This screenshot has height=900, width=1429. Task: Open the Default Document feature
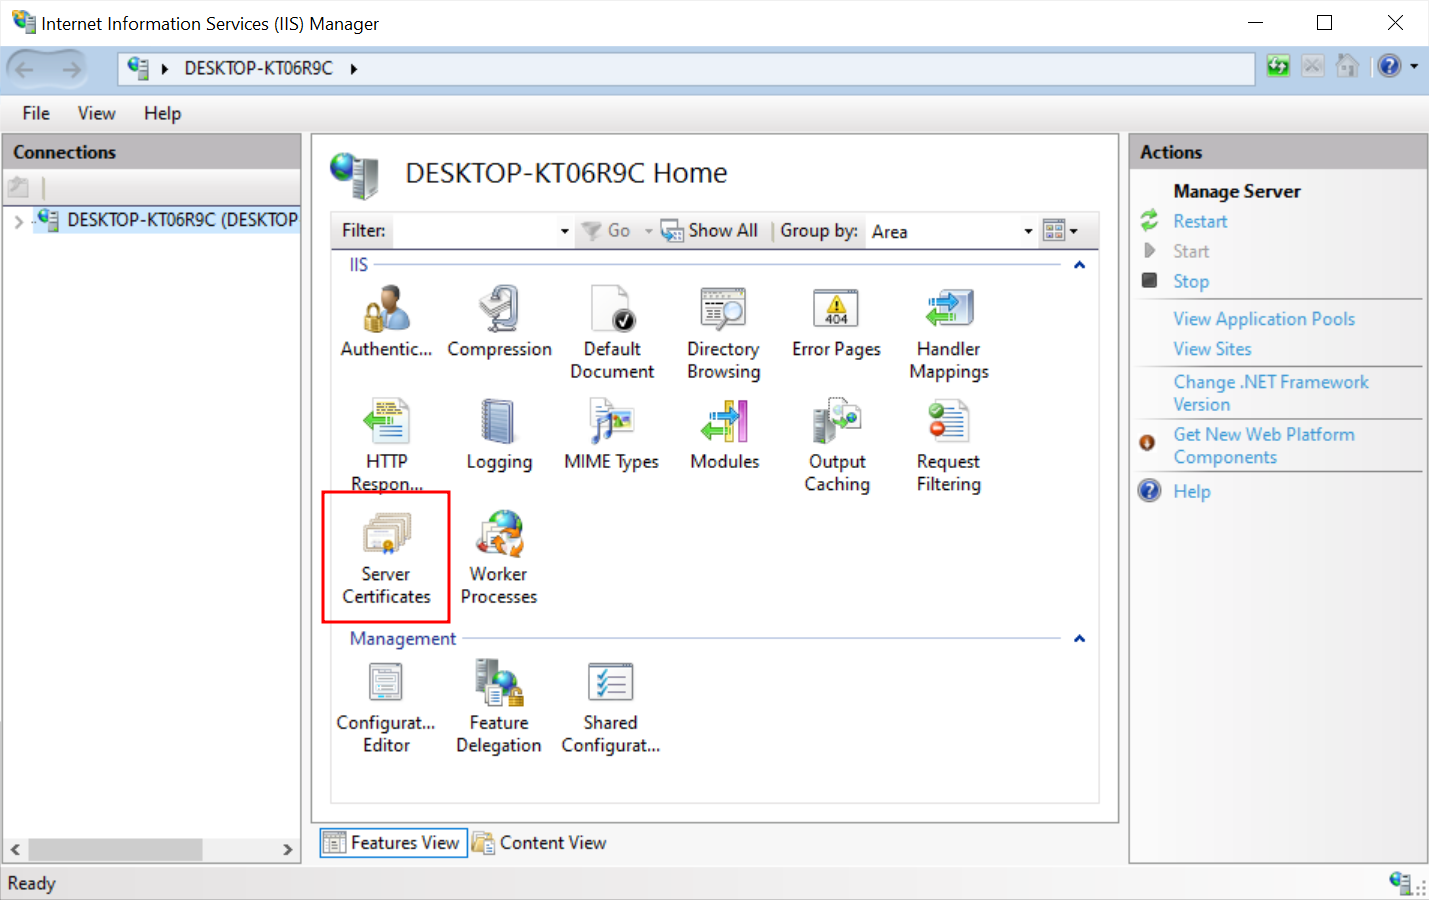click(612, 333)
